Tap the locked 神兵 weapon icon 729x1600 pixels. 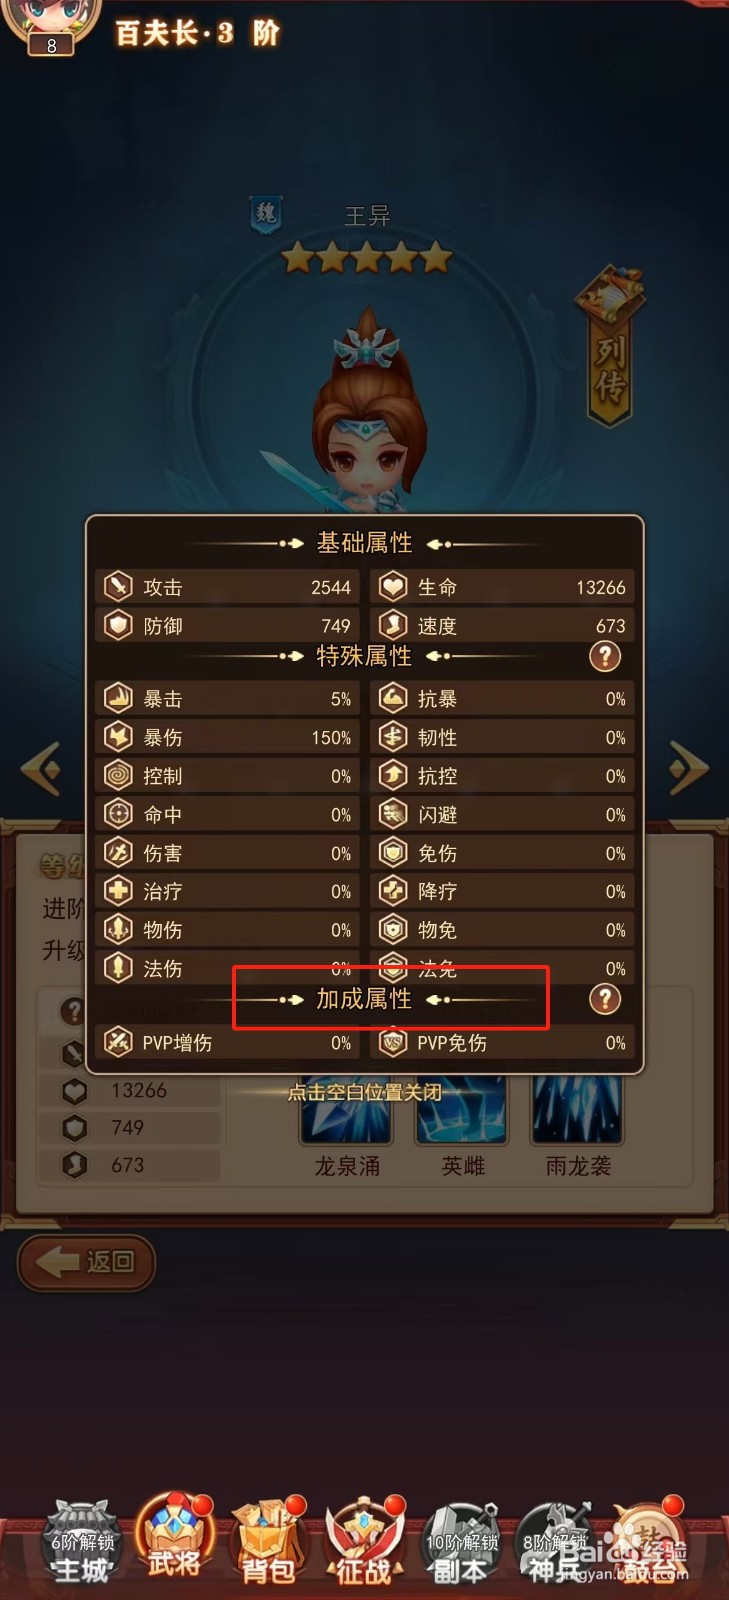click(x=556, y=1543)
